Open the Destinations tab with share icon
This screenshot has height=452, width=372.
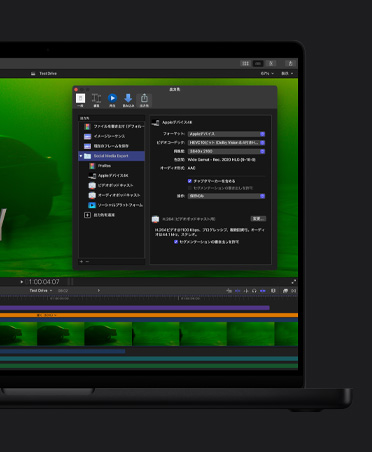(144, 100)
